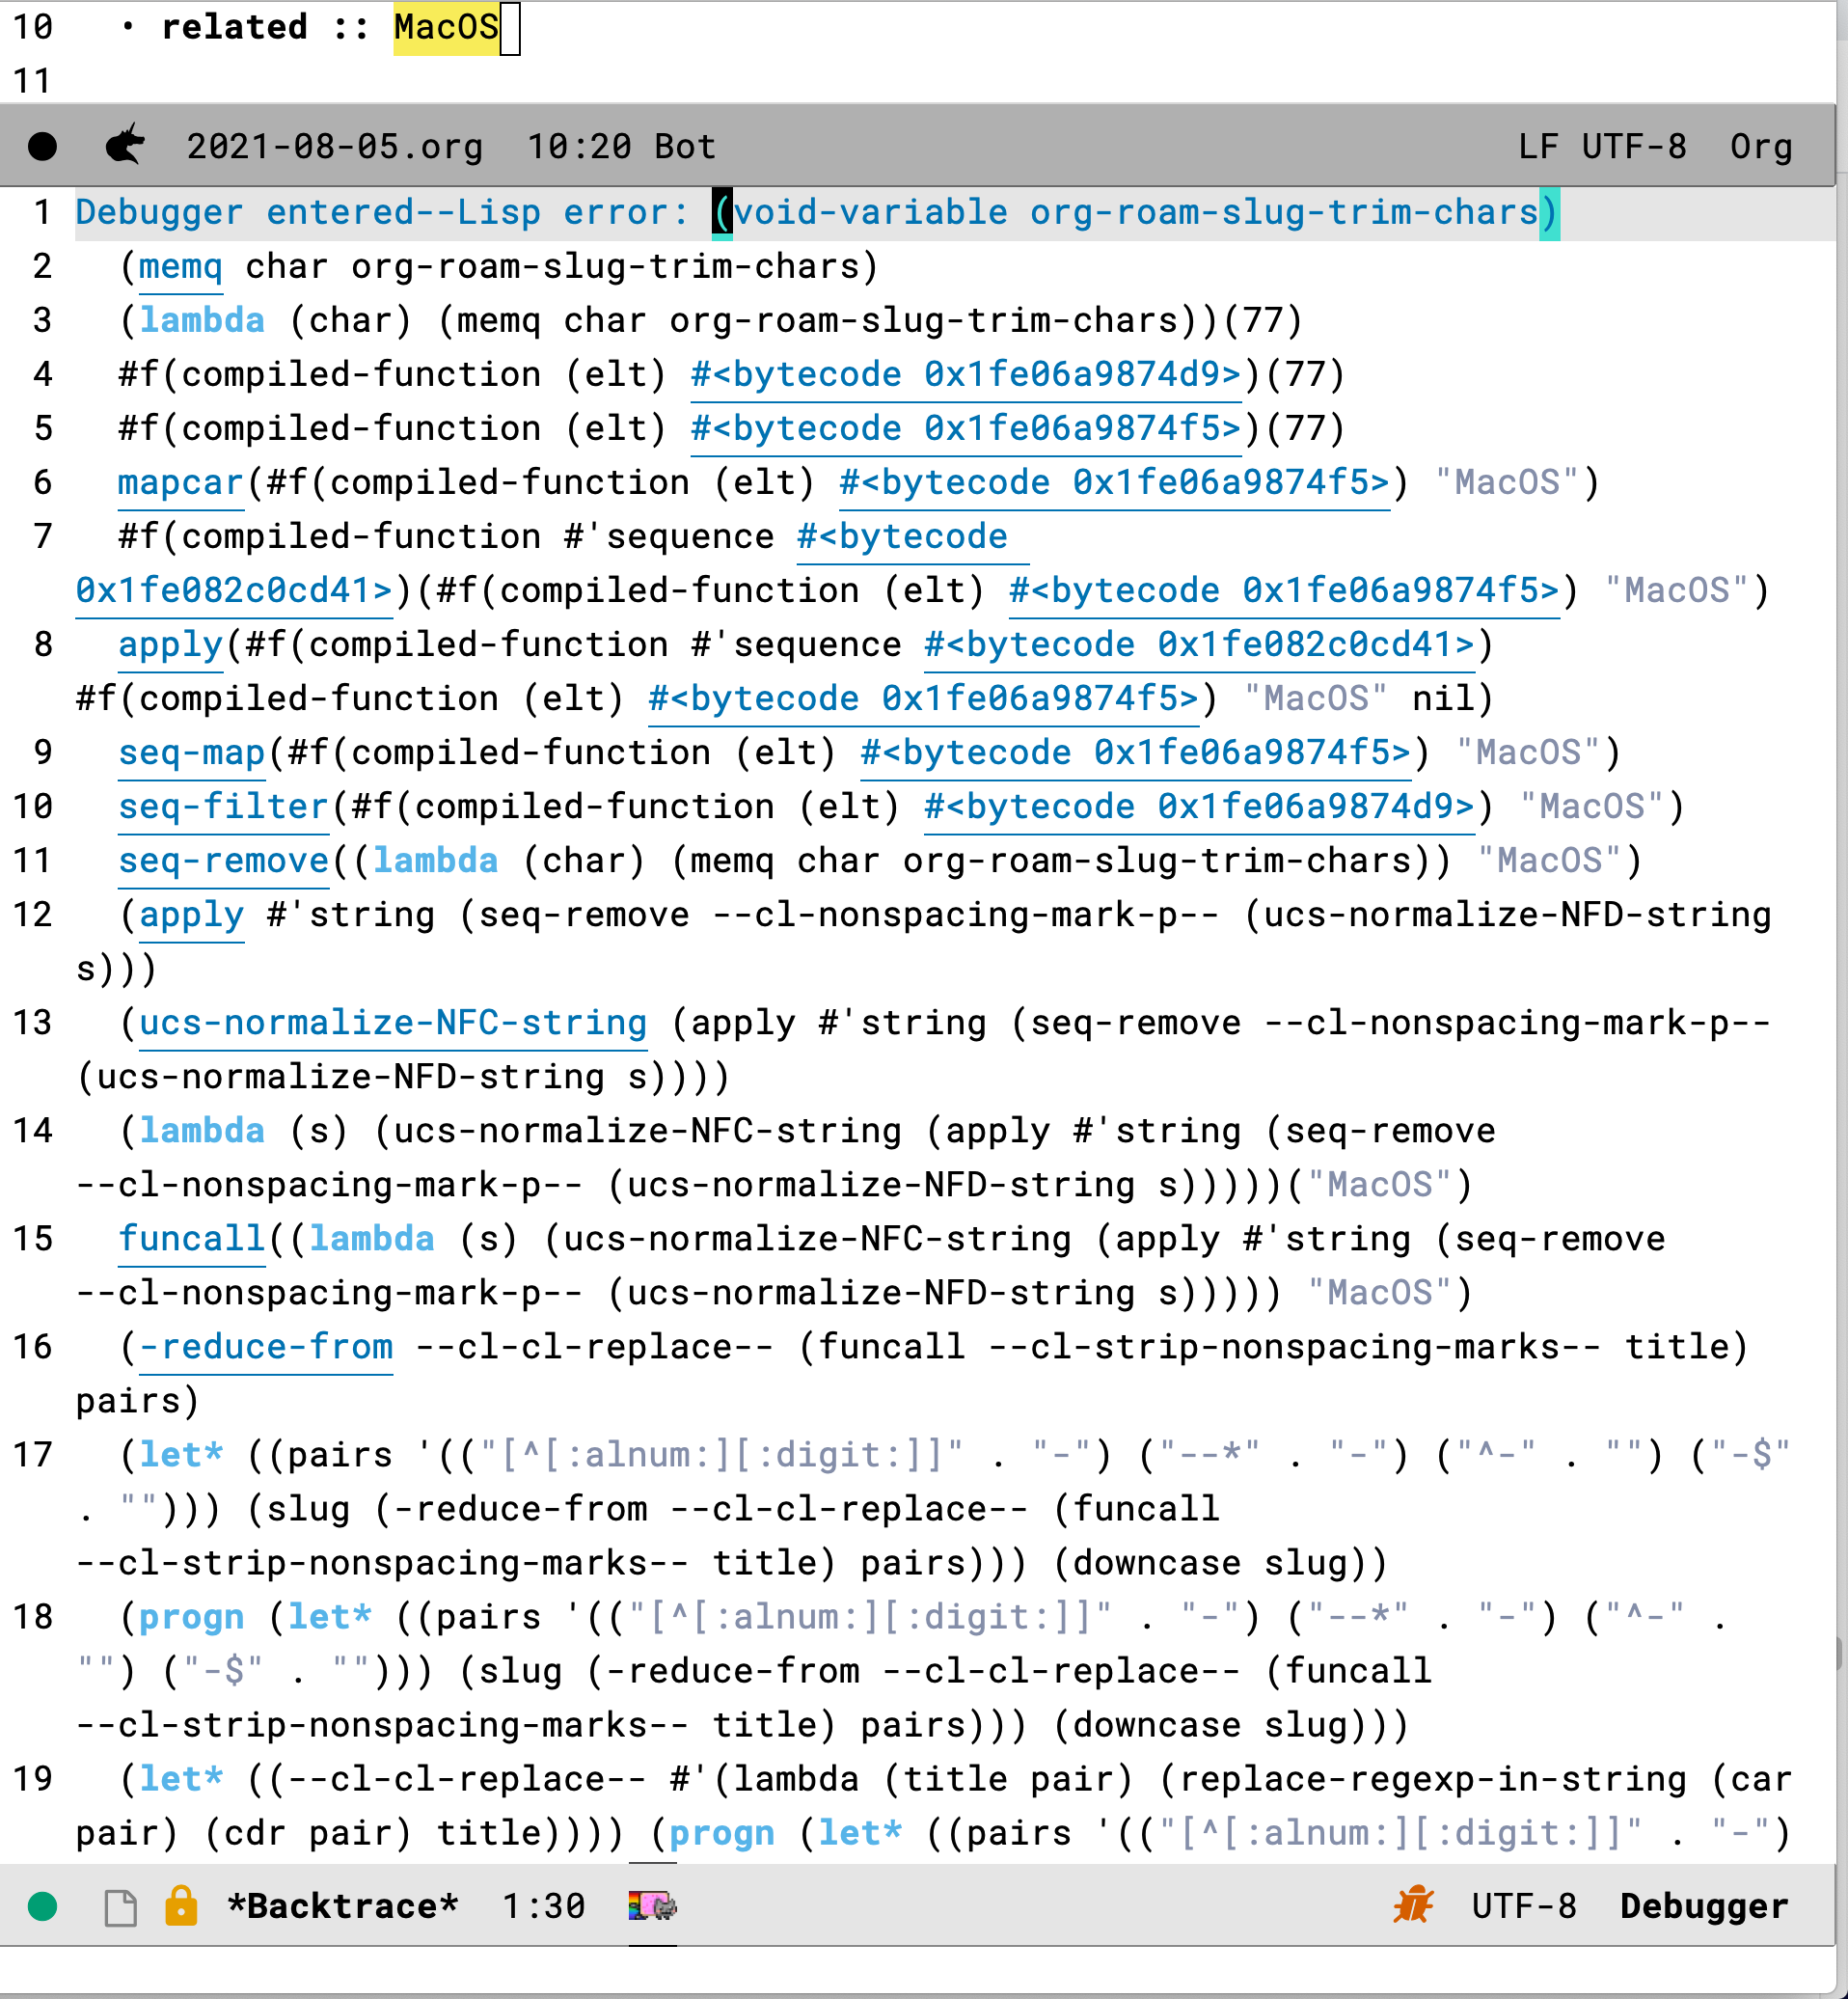
Task: Follow the memq function link in the backtrace
Action: click(180, 266)
